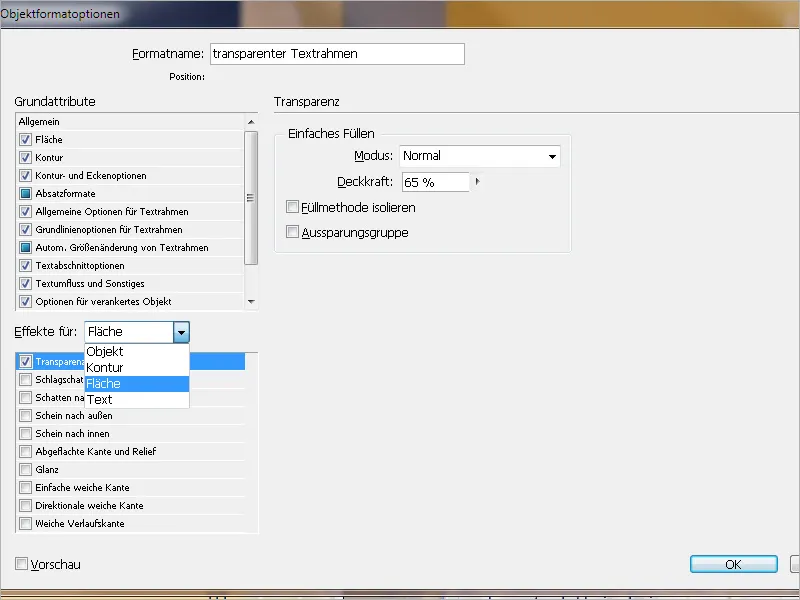Confirm the dialog with OK

pyautogui.click(x=733, y=563)
